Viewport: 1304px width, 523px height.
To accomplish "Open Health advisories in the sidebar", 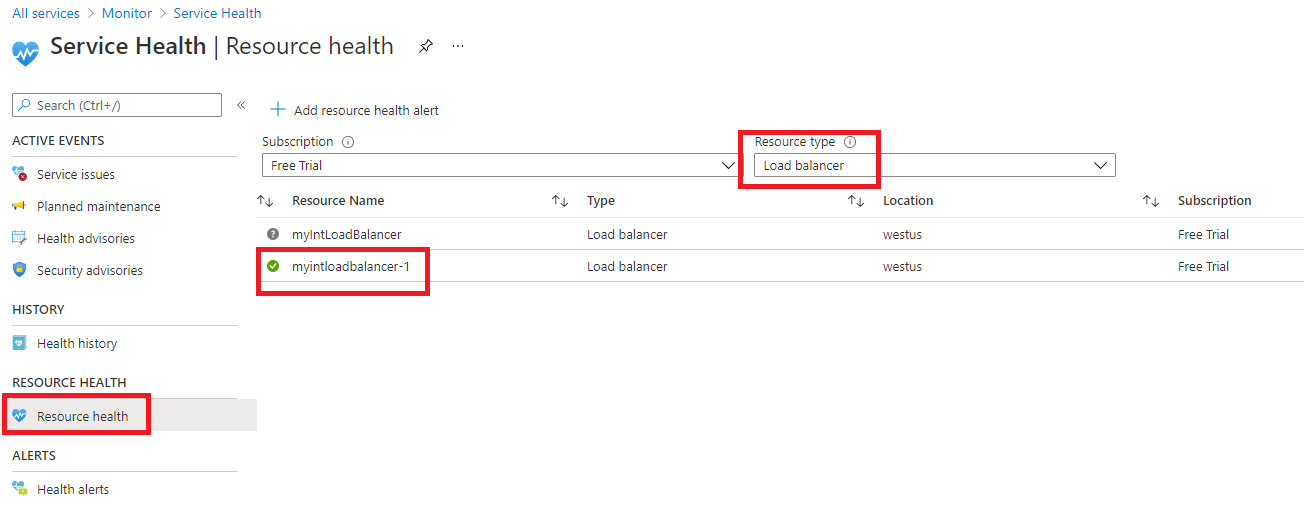I will tap(86, 238).
